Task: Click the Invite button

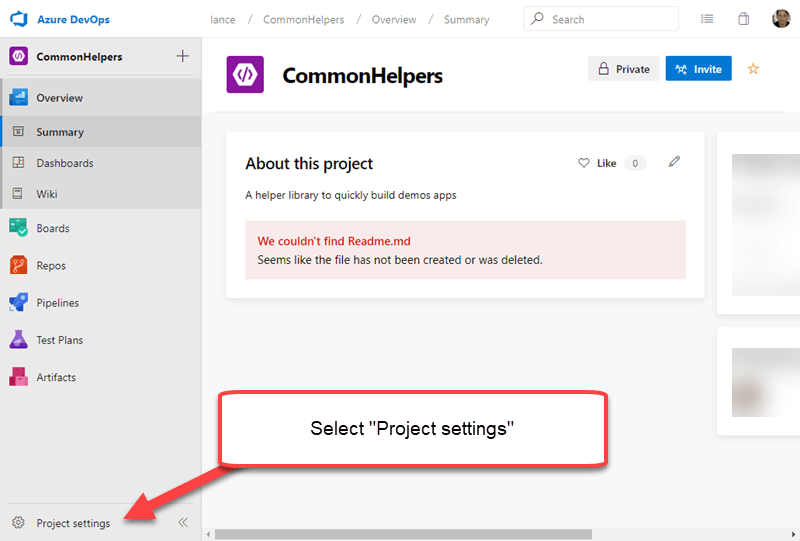Action: point(698,69)
